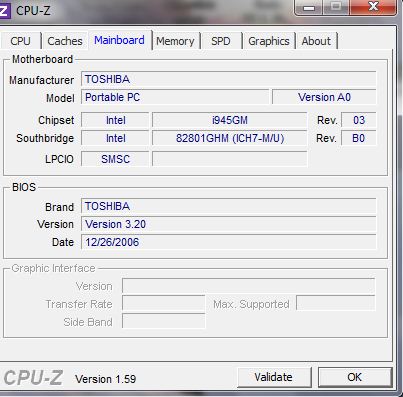This screenshot has width=403, height=397.
Task: Click the BIOS 'Version 3.20' field
Action: pos(229,224)
